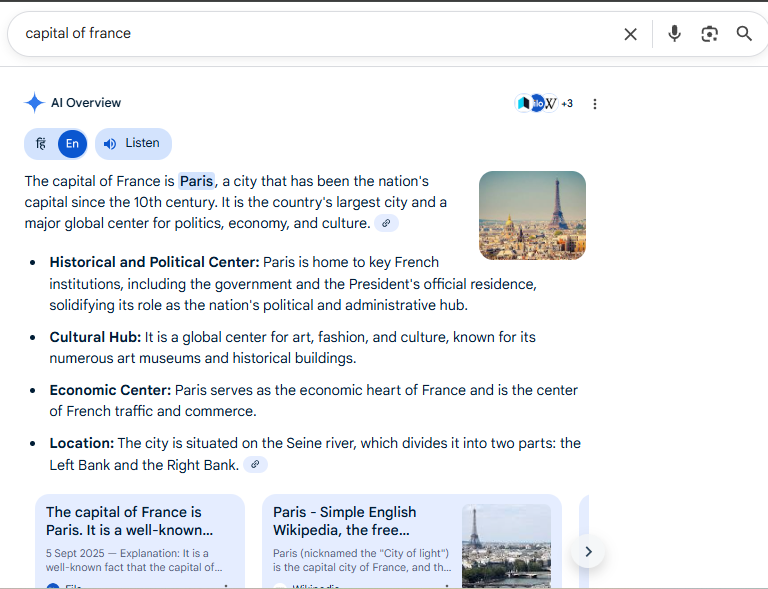Click the Wikipedia card's Eiffel Tower thumbnail
Viewport: 768px width, 589px height.
506,545
